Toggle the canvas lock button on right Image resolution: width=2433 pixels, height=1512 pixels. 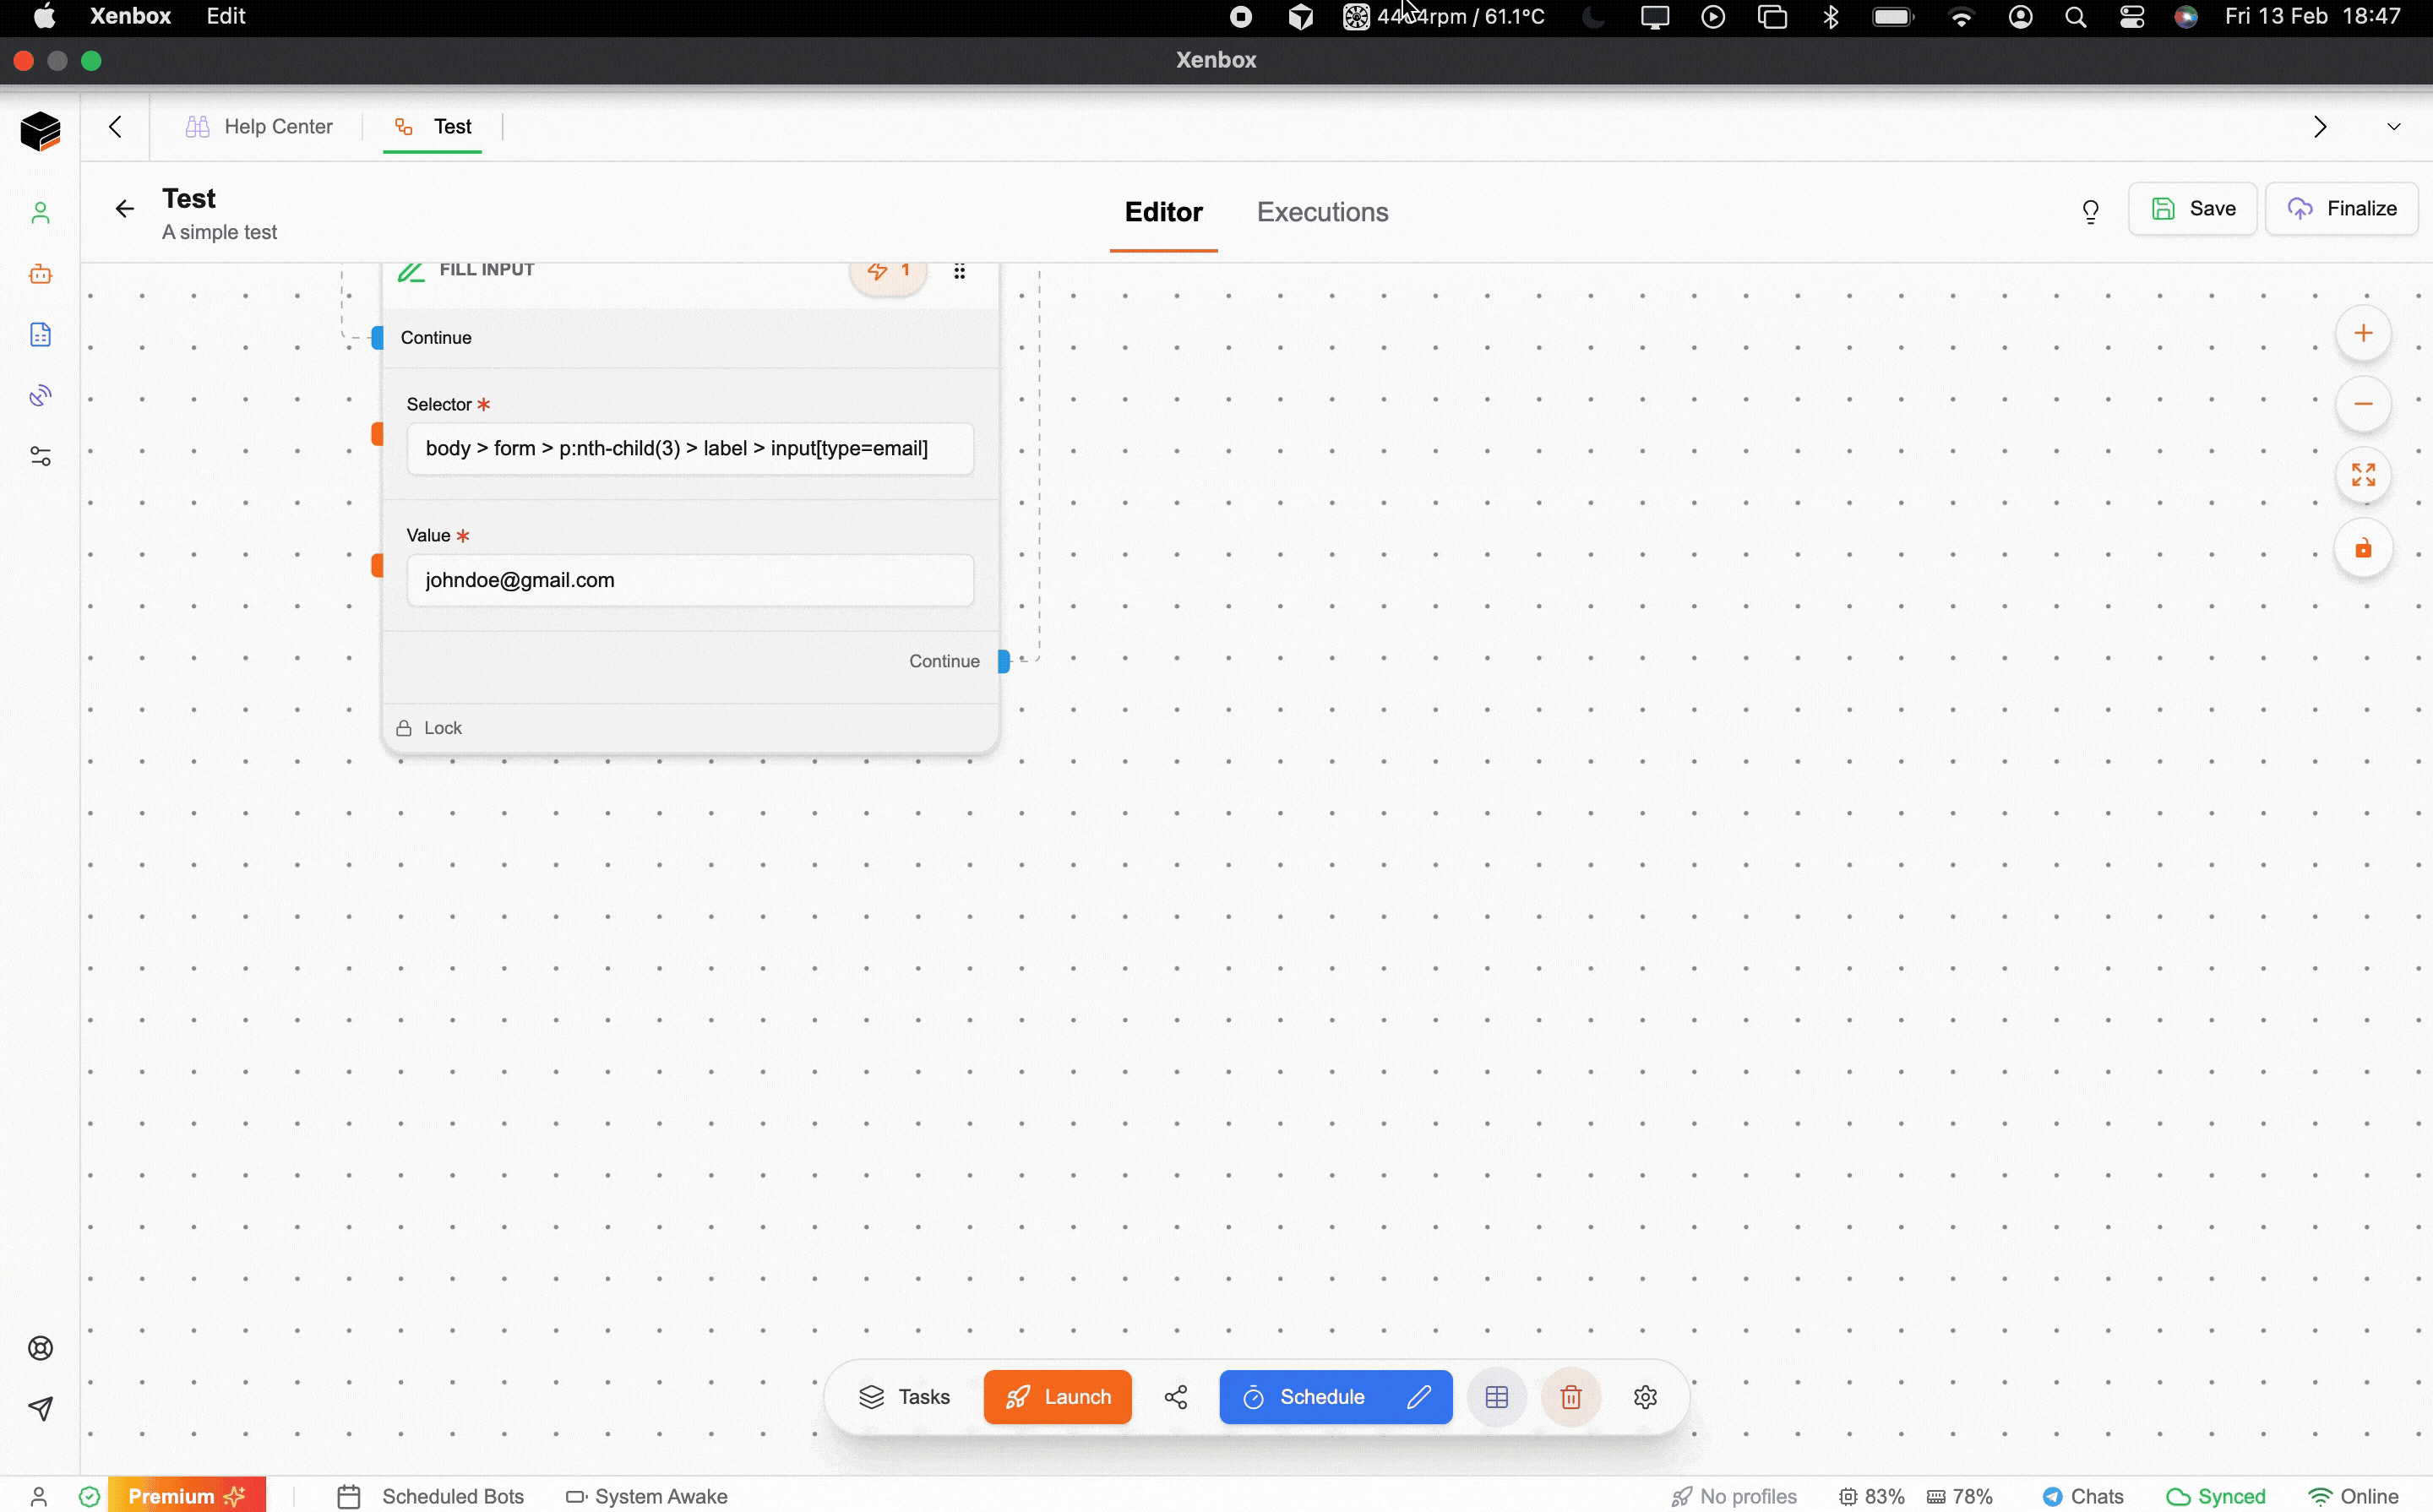pyautogui.click(x=2363, y=548)
